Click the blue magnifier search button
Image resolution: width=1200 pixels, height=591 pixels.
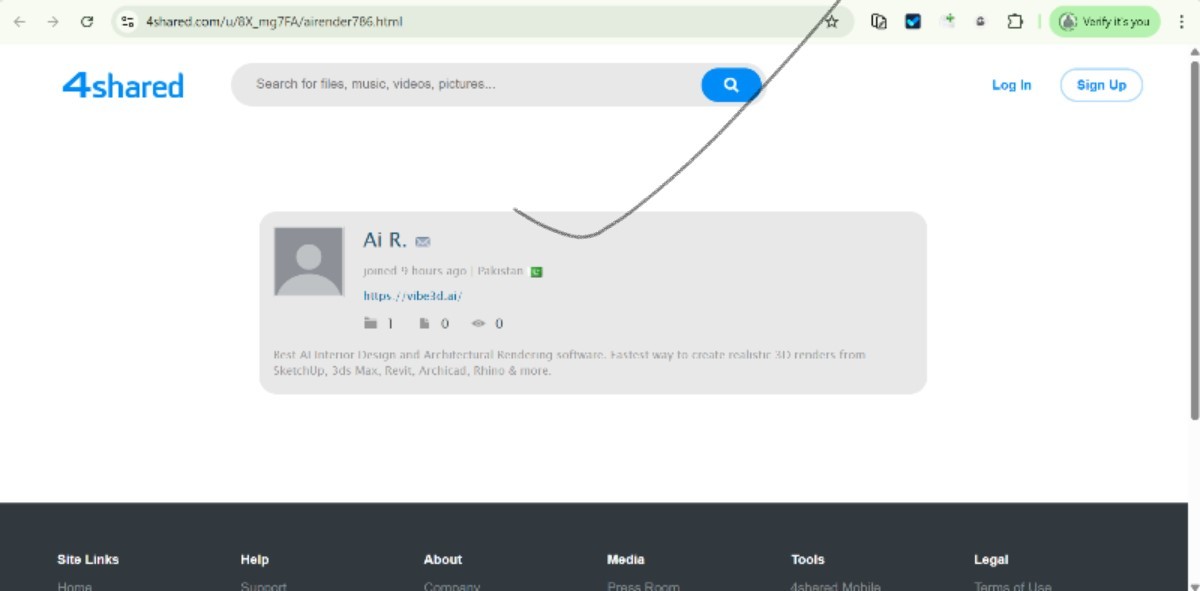pyautogui.click(x=731, y=85)
